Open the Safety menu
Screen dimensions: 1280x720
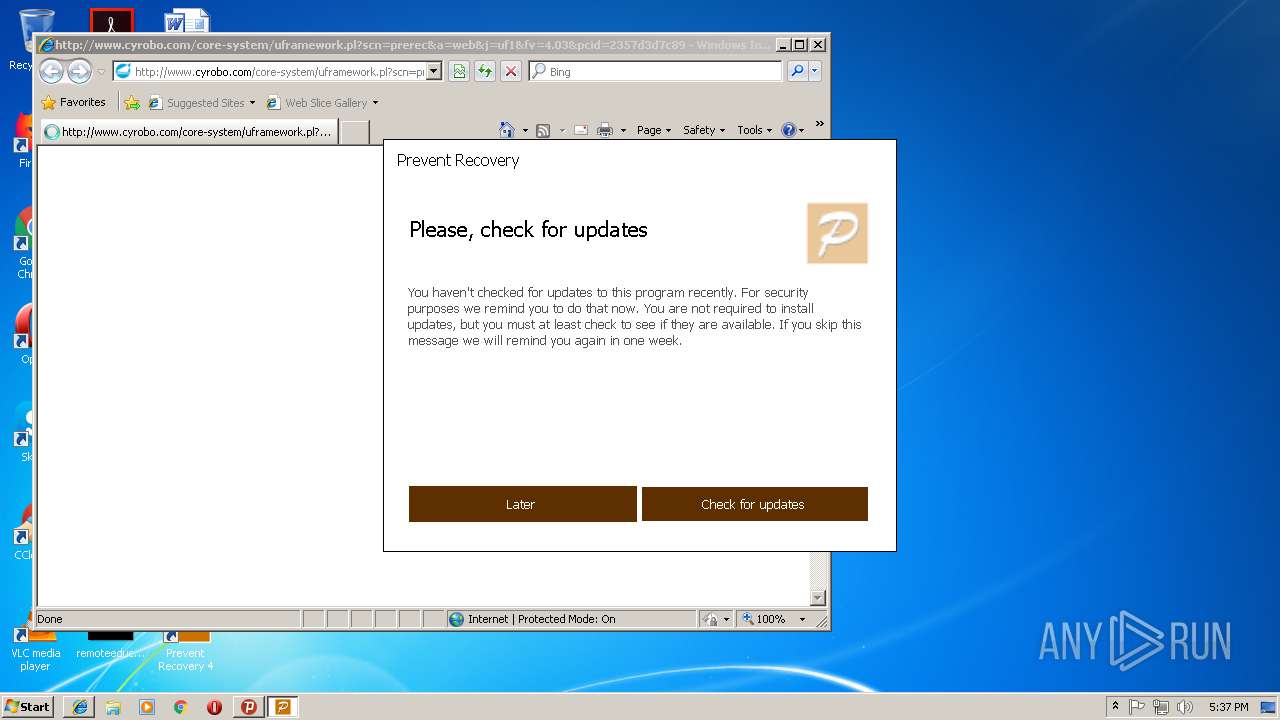704,130
